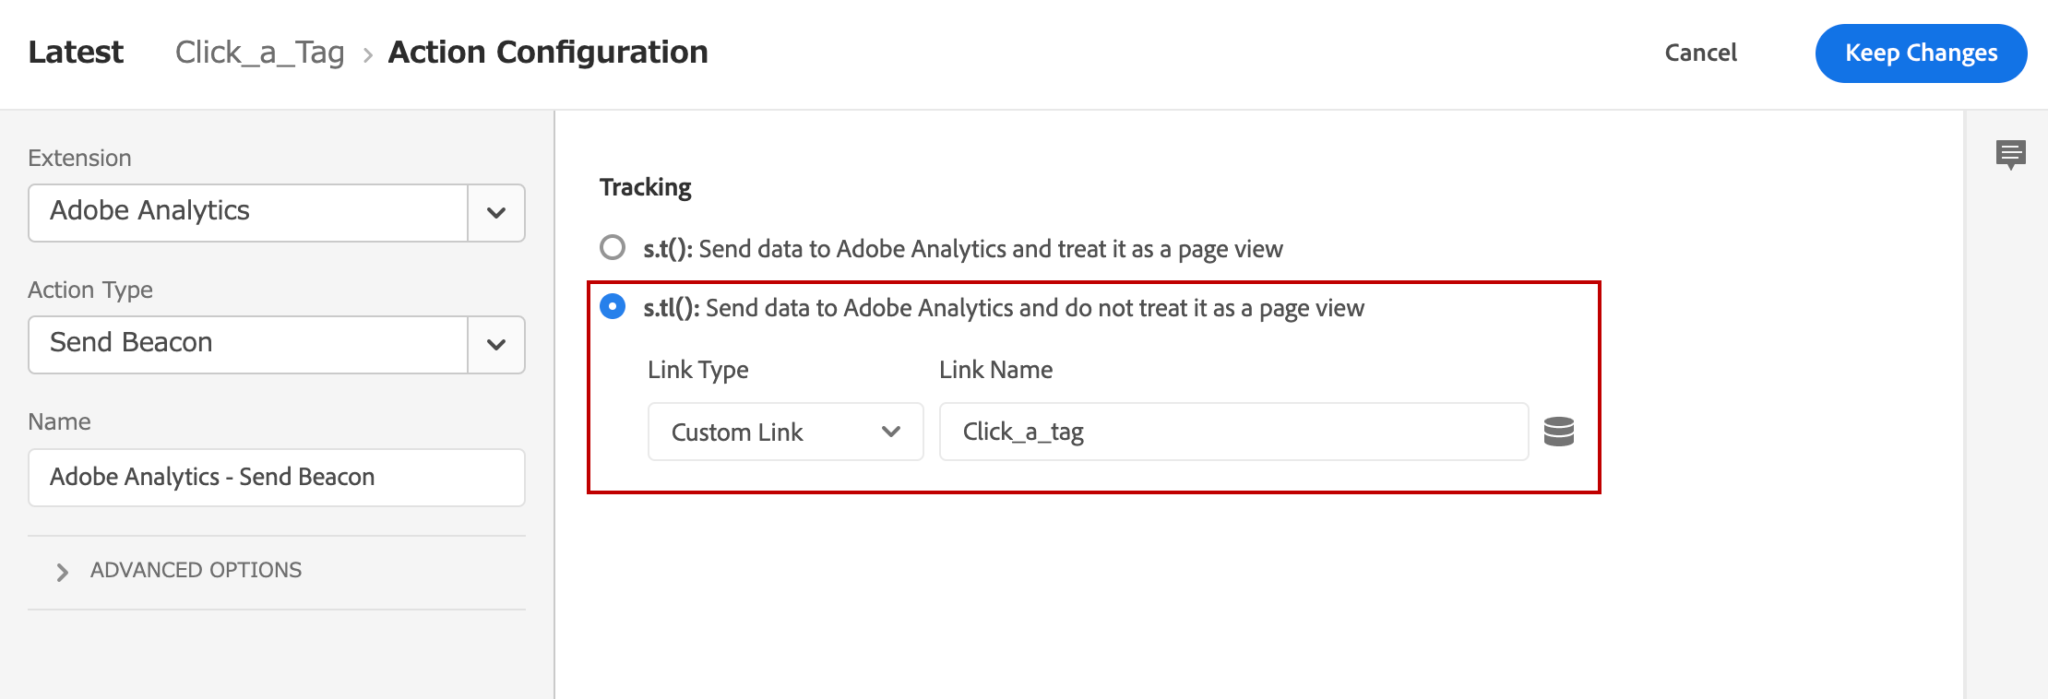Click the Extension dropdown chevron icon
The height and width of the screenshot is (699, 2048).
[x=494, y=212]
